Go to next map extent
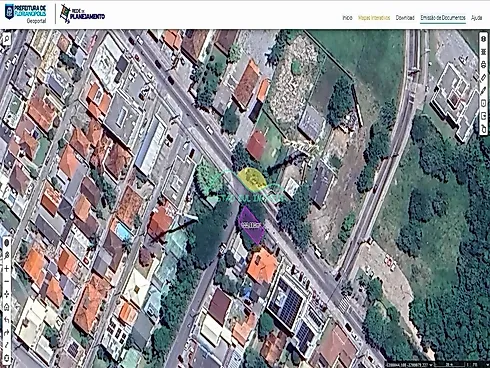 tap(7, 333)
